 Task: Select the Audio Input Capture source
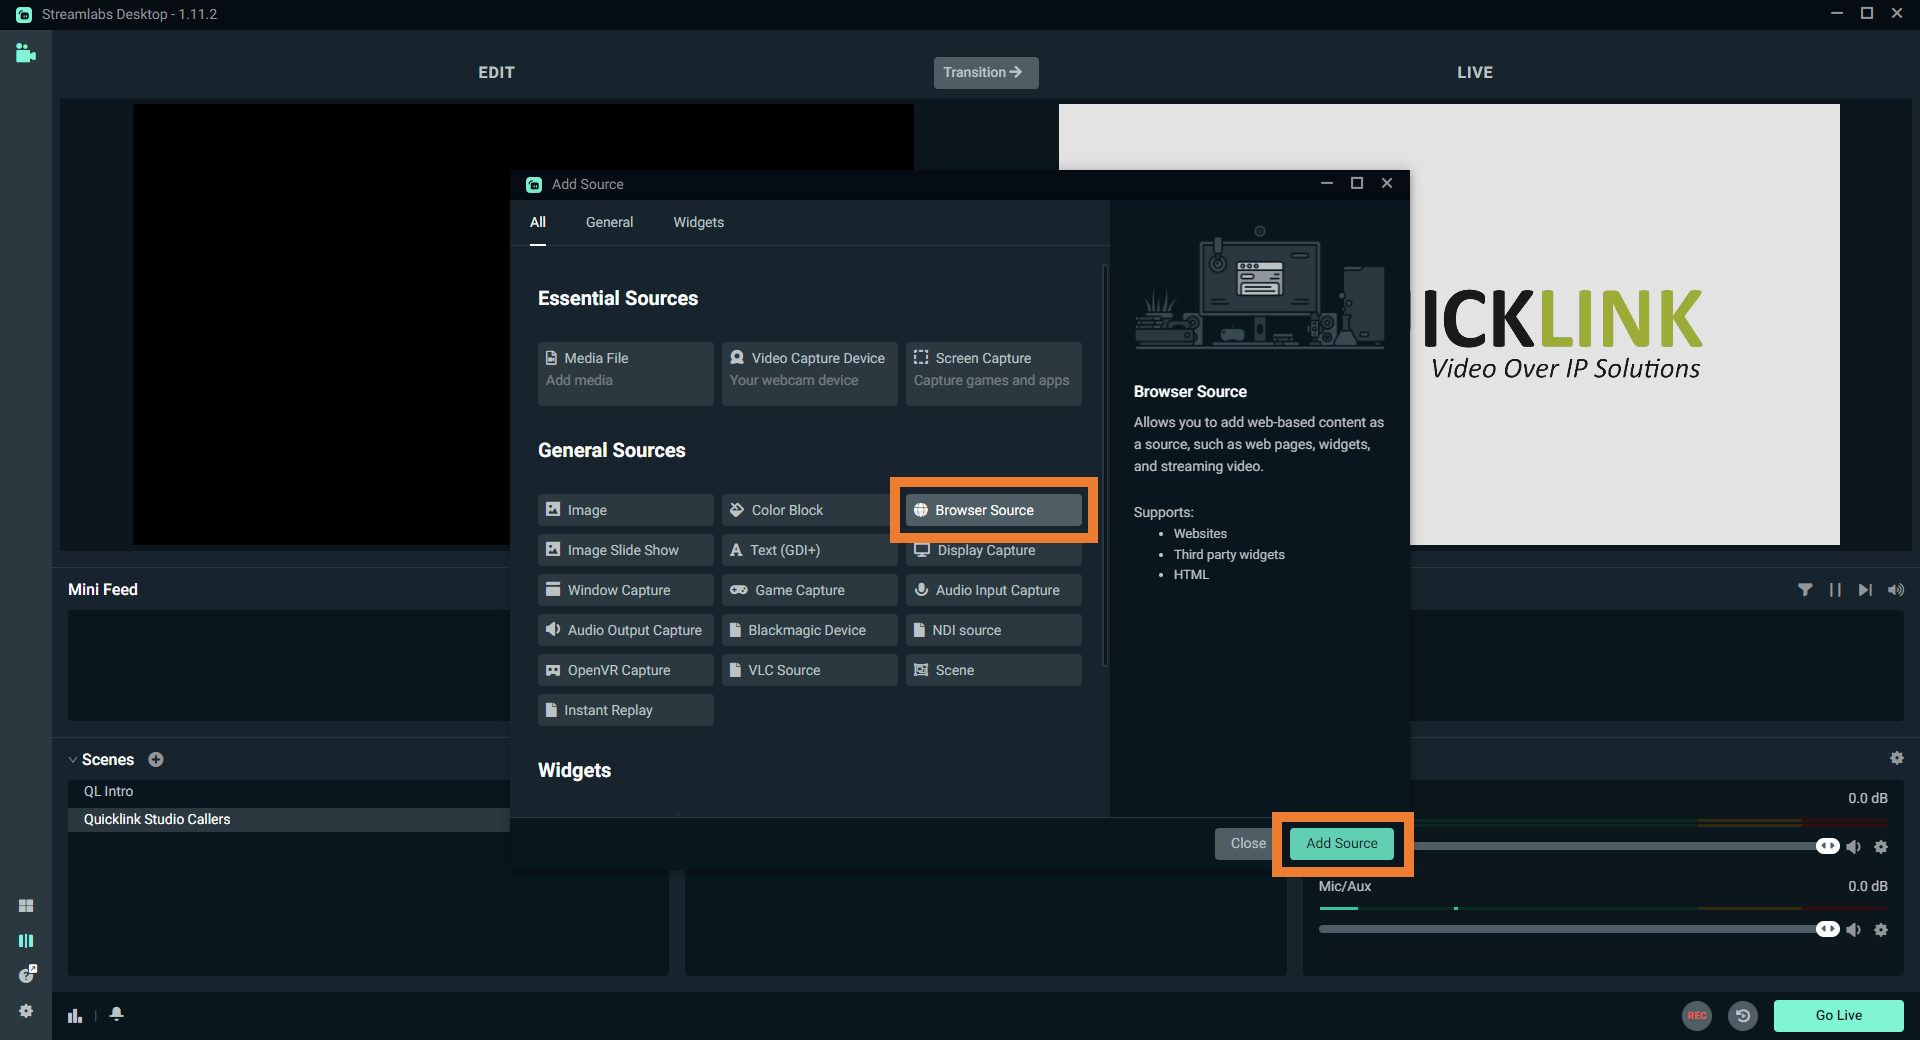pyautogui.click(x=994, y=590)
